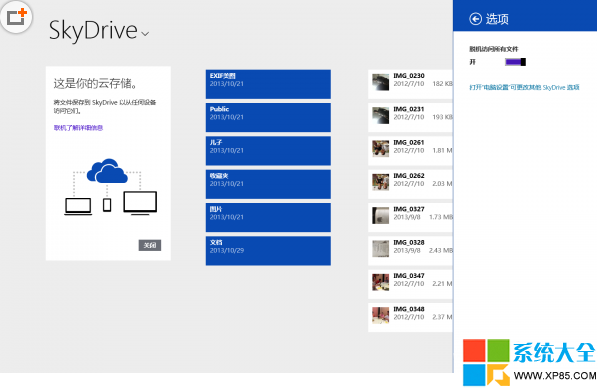Image resolution: width=599 pixels, height=388 pixels.
Task: Open the IMG_0261 thumbnail
Action: [380, 149]
